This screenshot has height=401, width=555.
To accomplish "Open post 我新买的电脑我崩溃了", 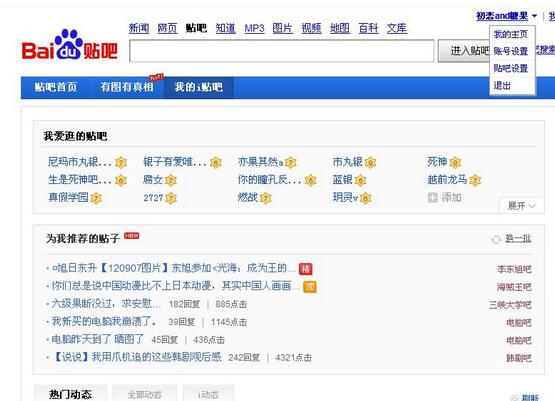I will coord(104,322).
